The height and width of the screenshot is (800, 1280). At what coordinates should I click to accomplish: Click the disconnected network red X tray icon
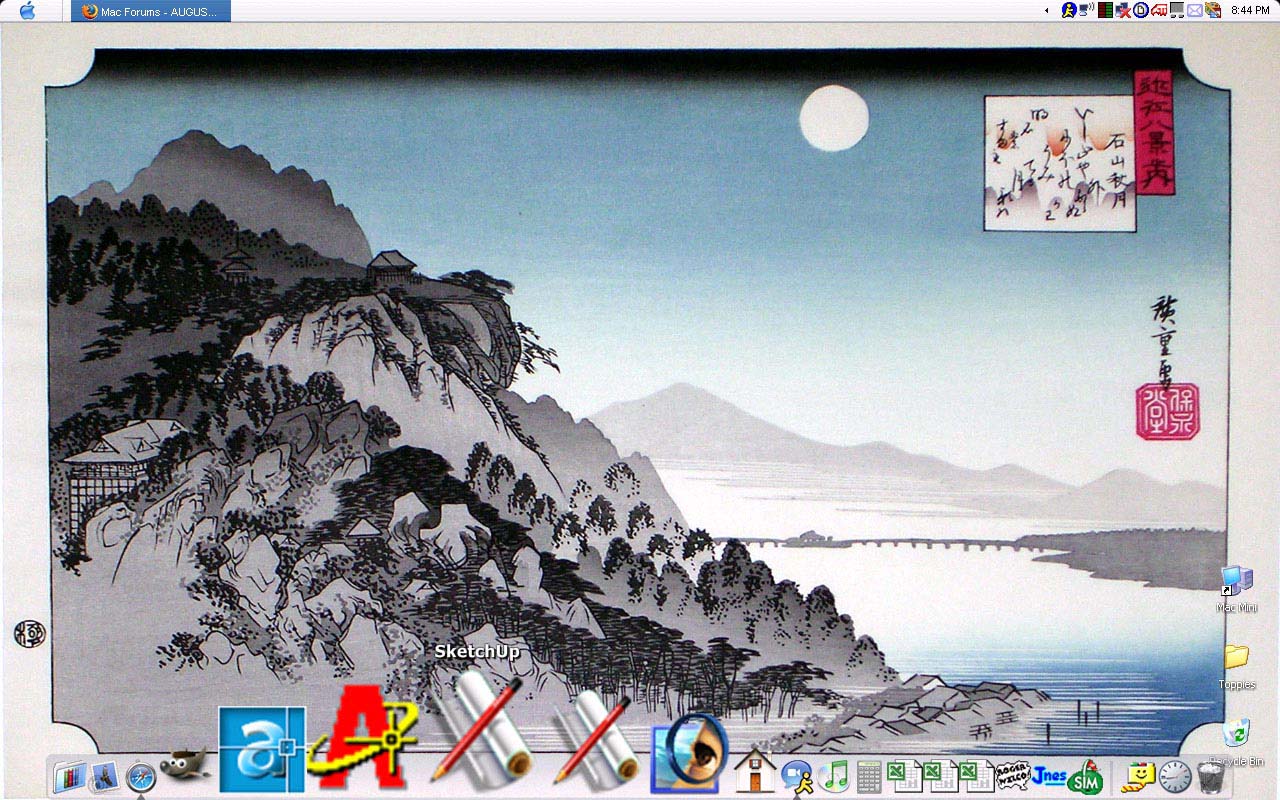1123,10
